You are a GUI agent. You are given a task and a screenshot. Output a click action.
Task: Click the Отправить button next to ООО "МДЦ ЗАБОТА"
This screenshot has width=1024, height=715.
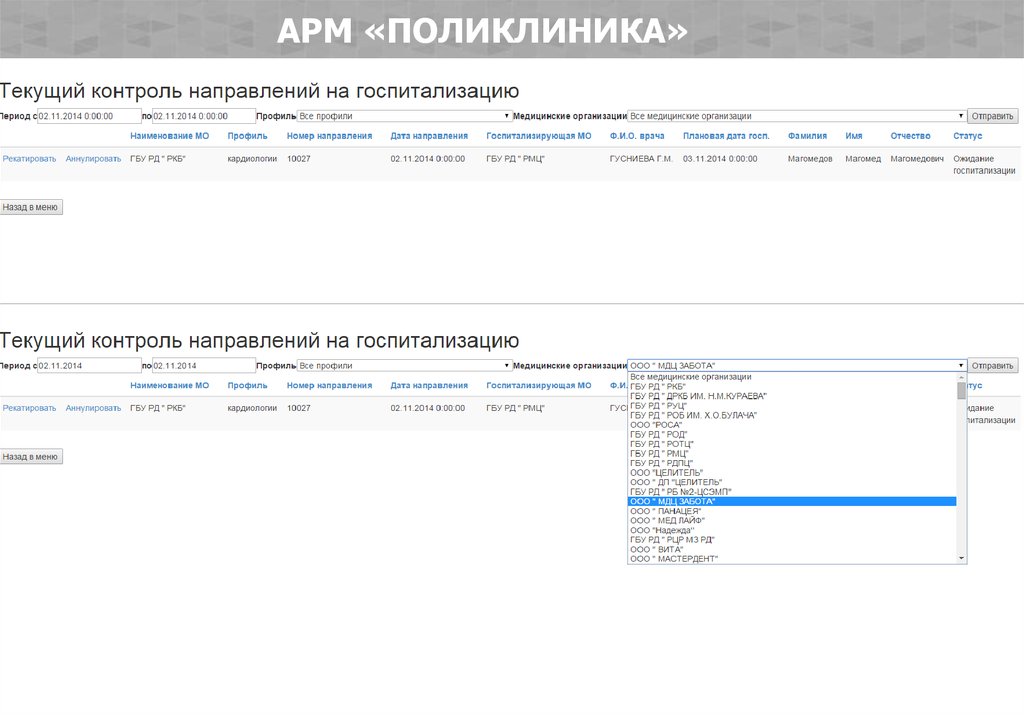(x=993, y=366)
